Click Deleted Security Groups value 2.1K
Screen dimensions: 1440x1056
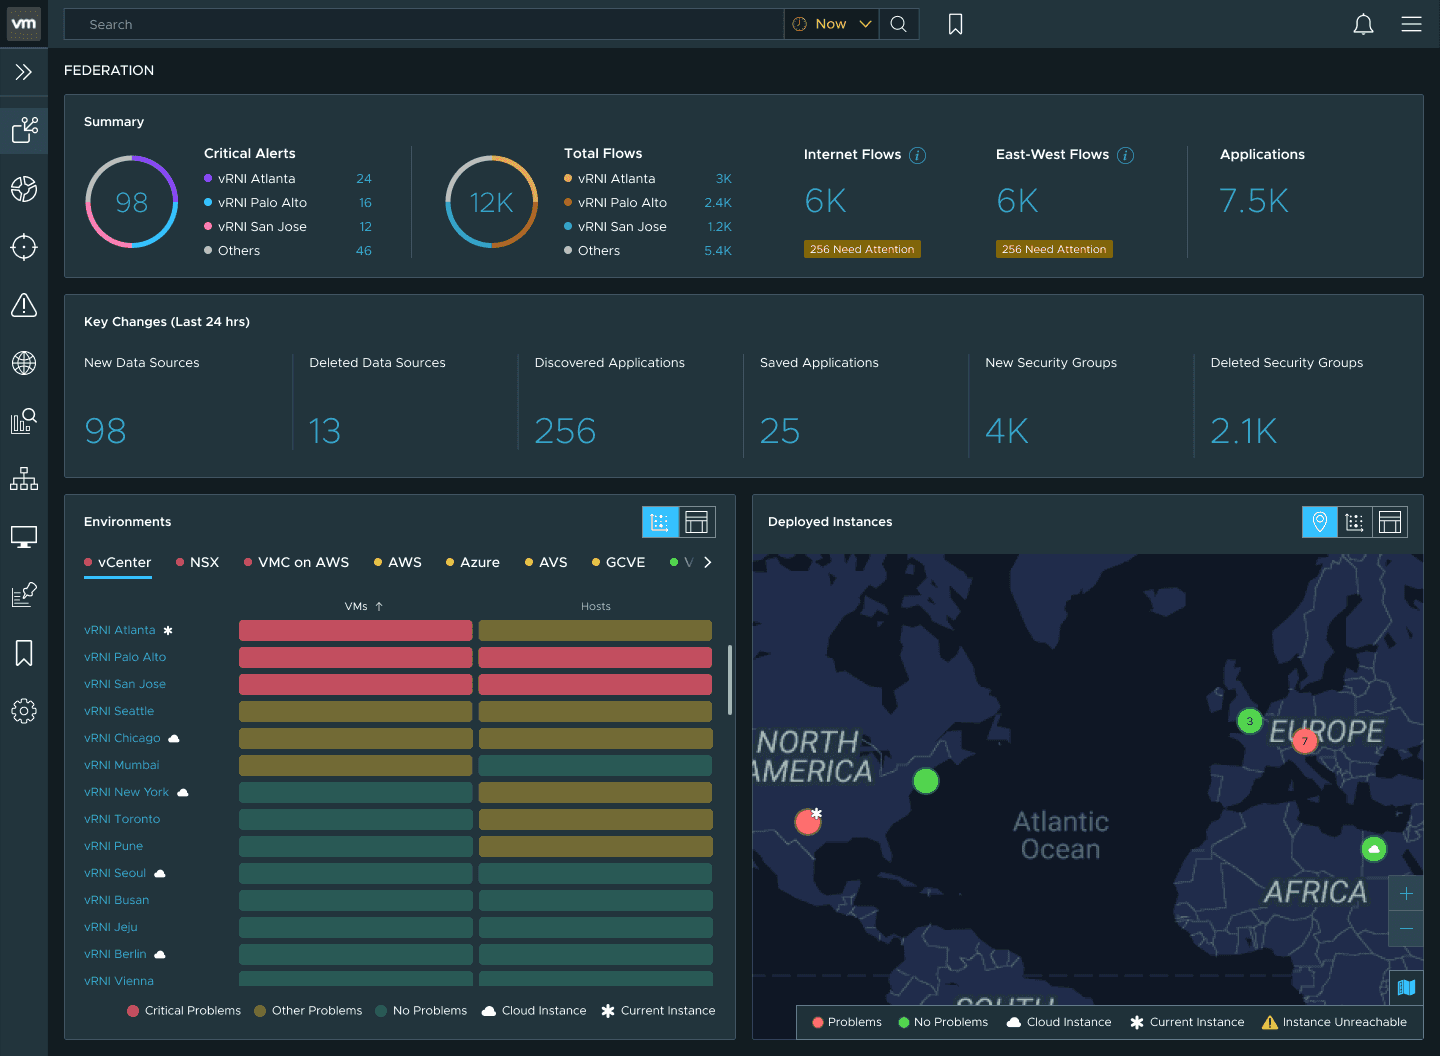1244,431
